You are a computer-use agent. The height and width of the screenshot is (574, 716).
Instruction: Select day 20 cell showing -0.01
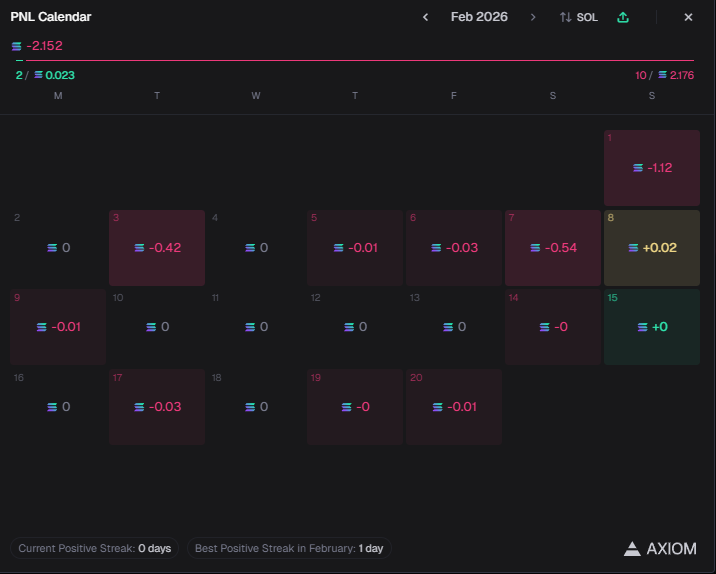point(454,407)
